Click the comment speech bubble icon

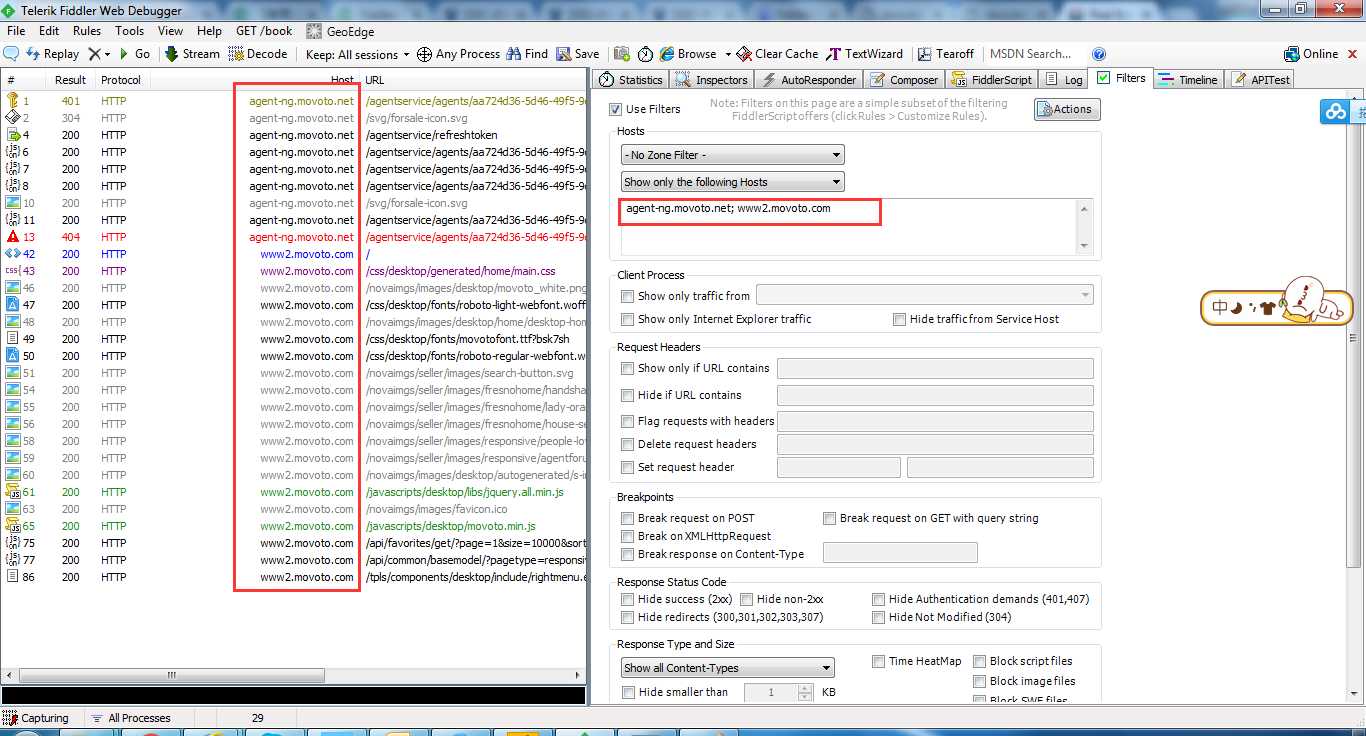[12, 54]
